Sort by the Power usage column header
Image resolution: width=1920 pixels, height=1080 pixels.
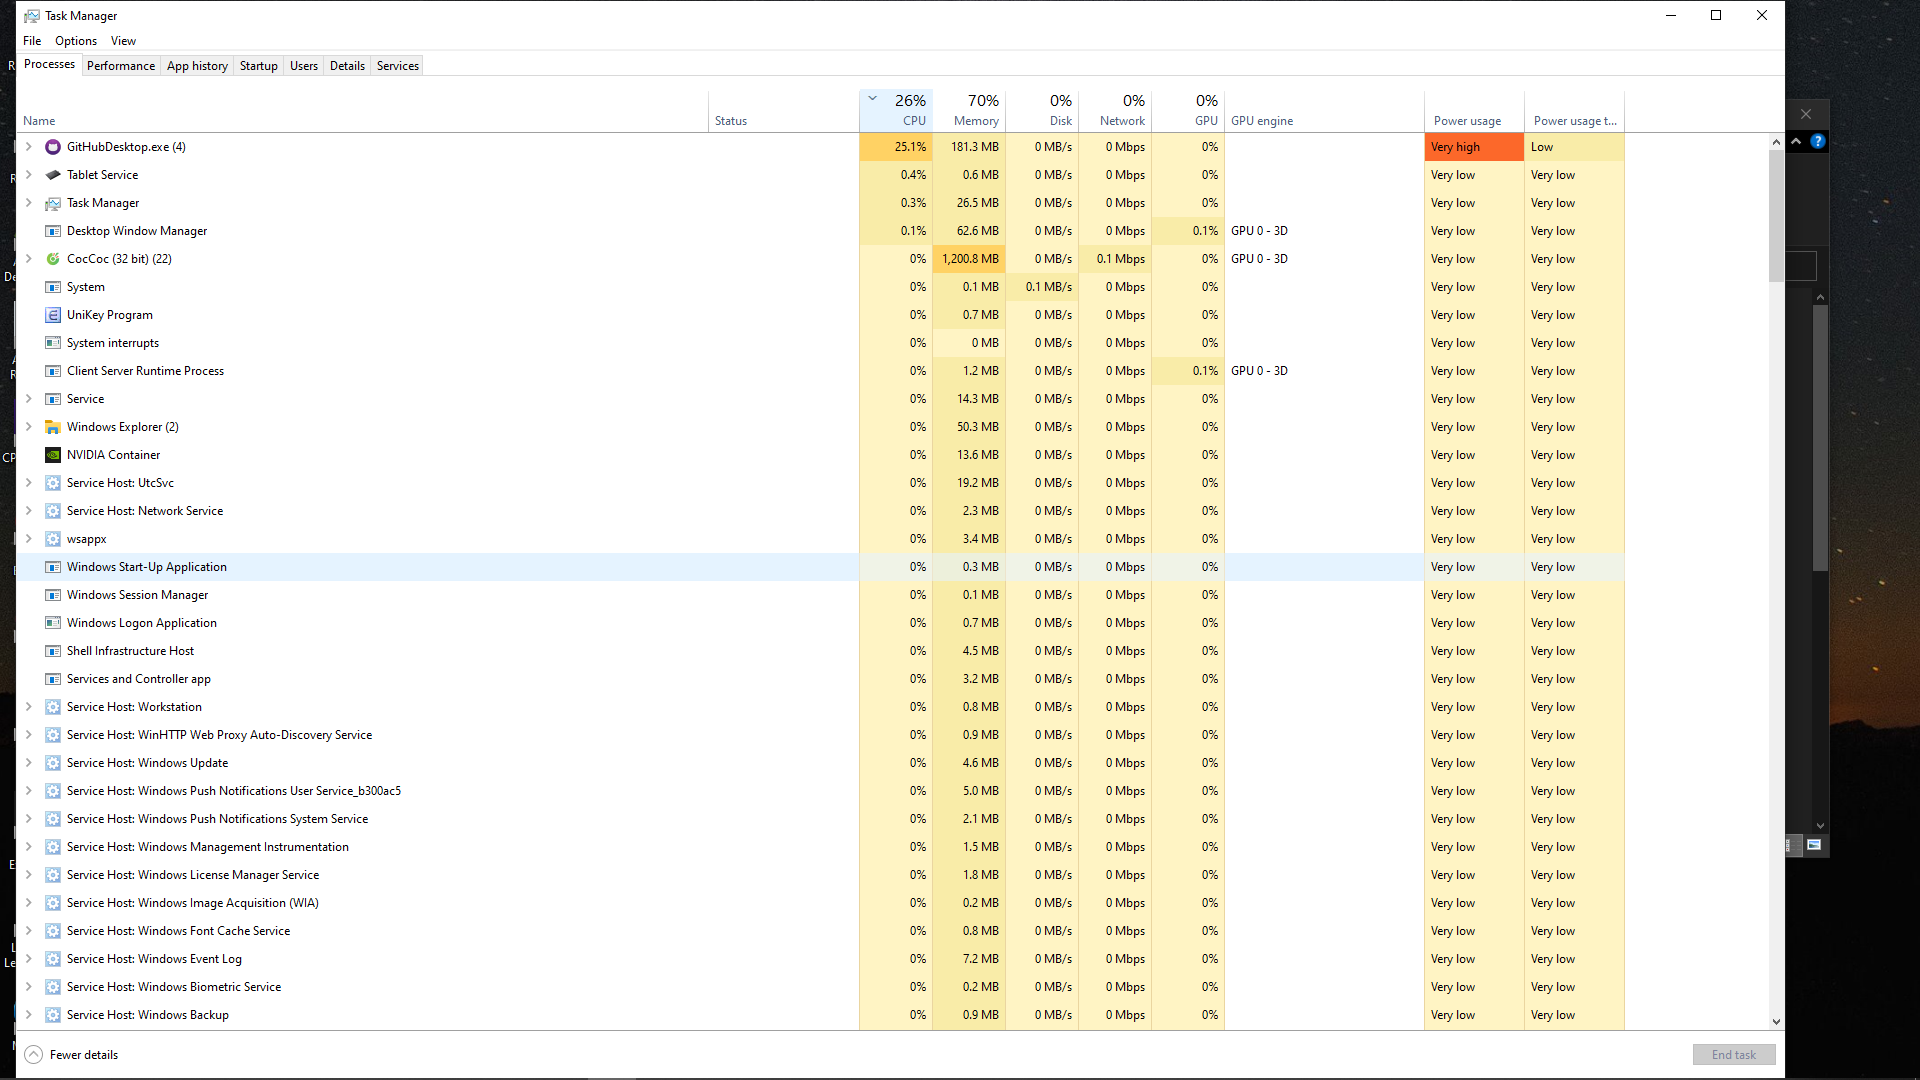point(1474,111)
